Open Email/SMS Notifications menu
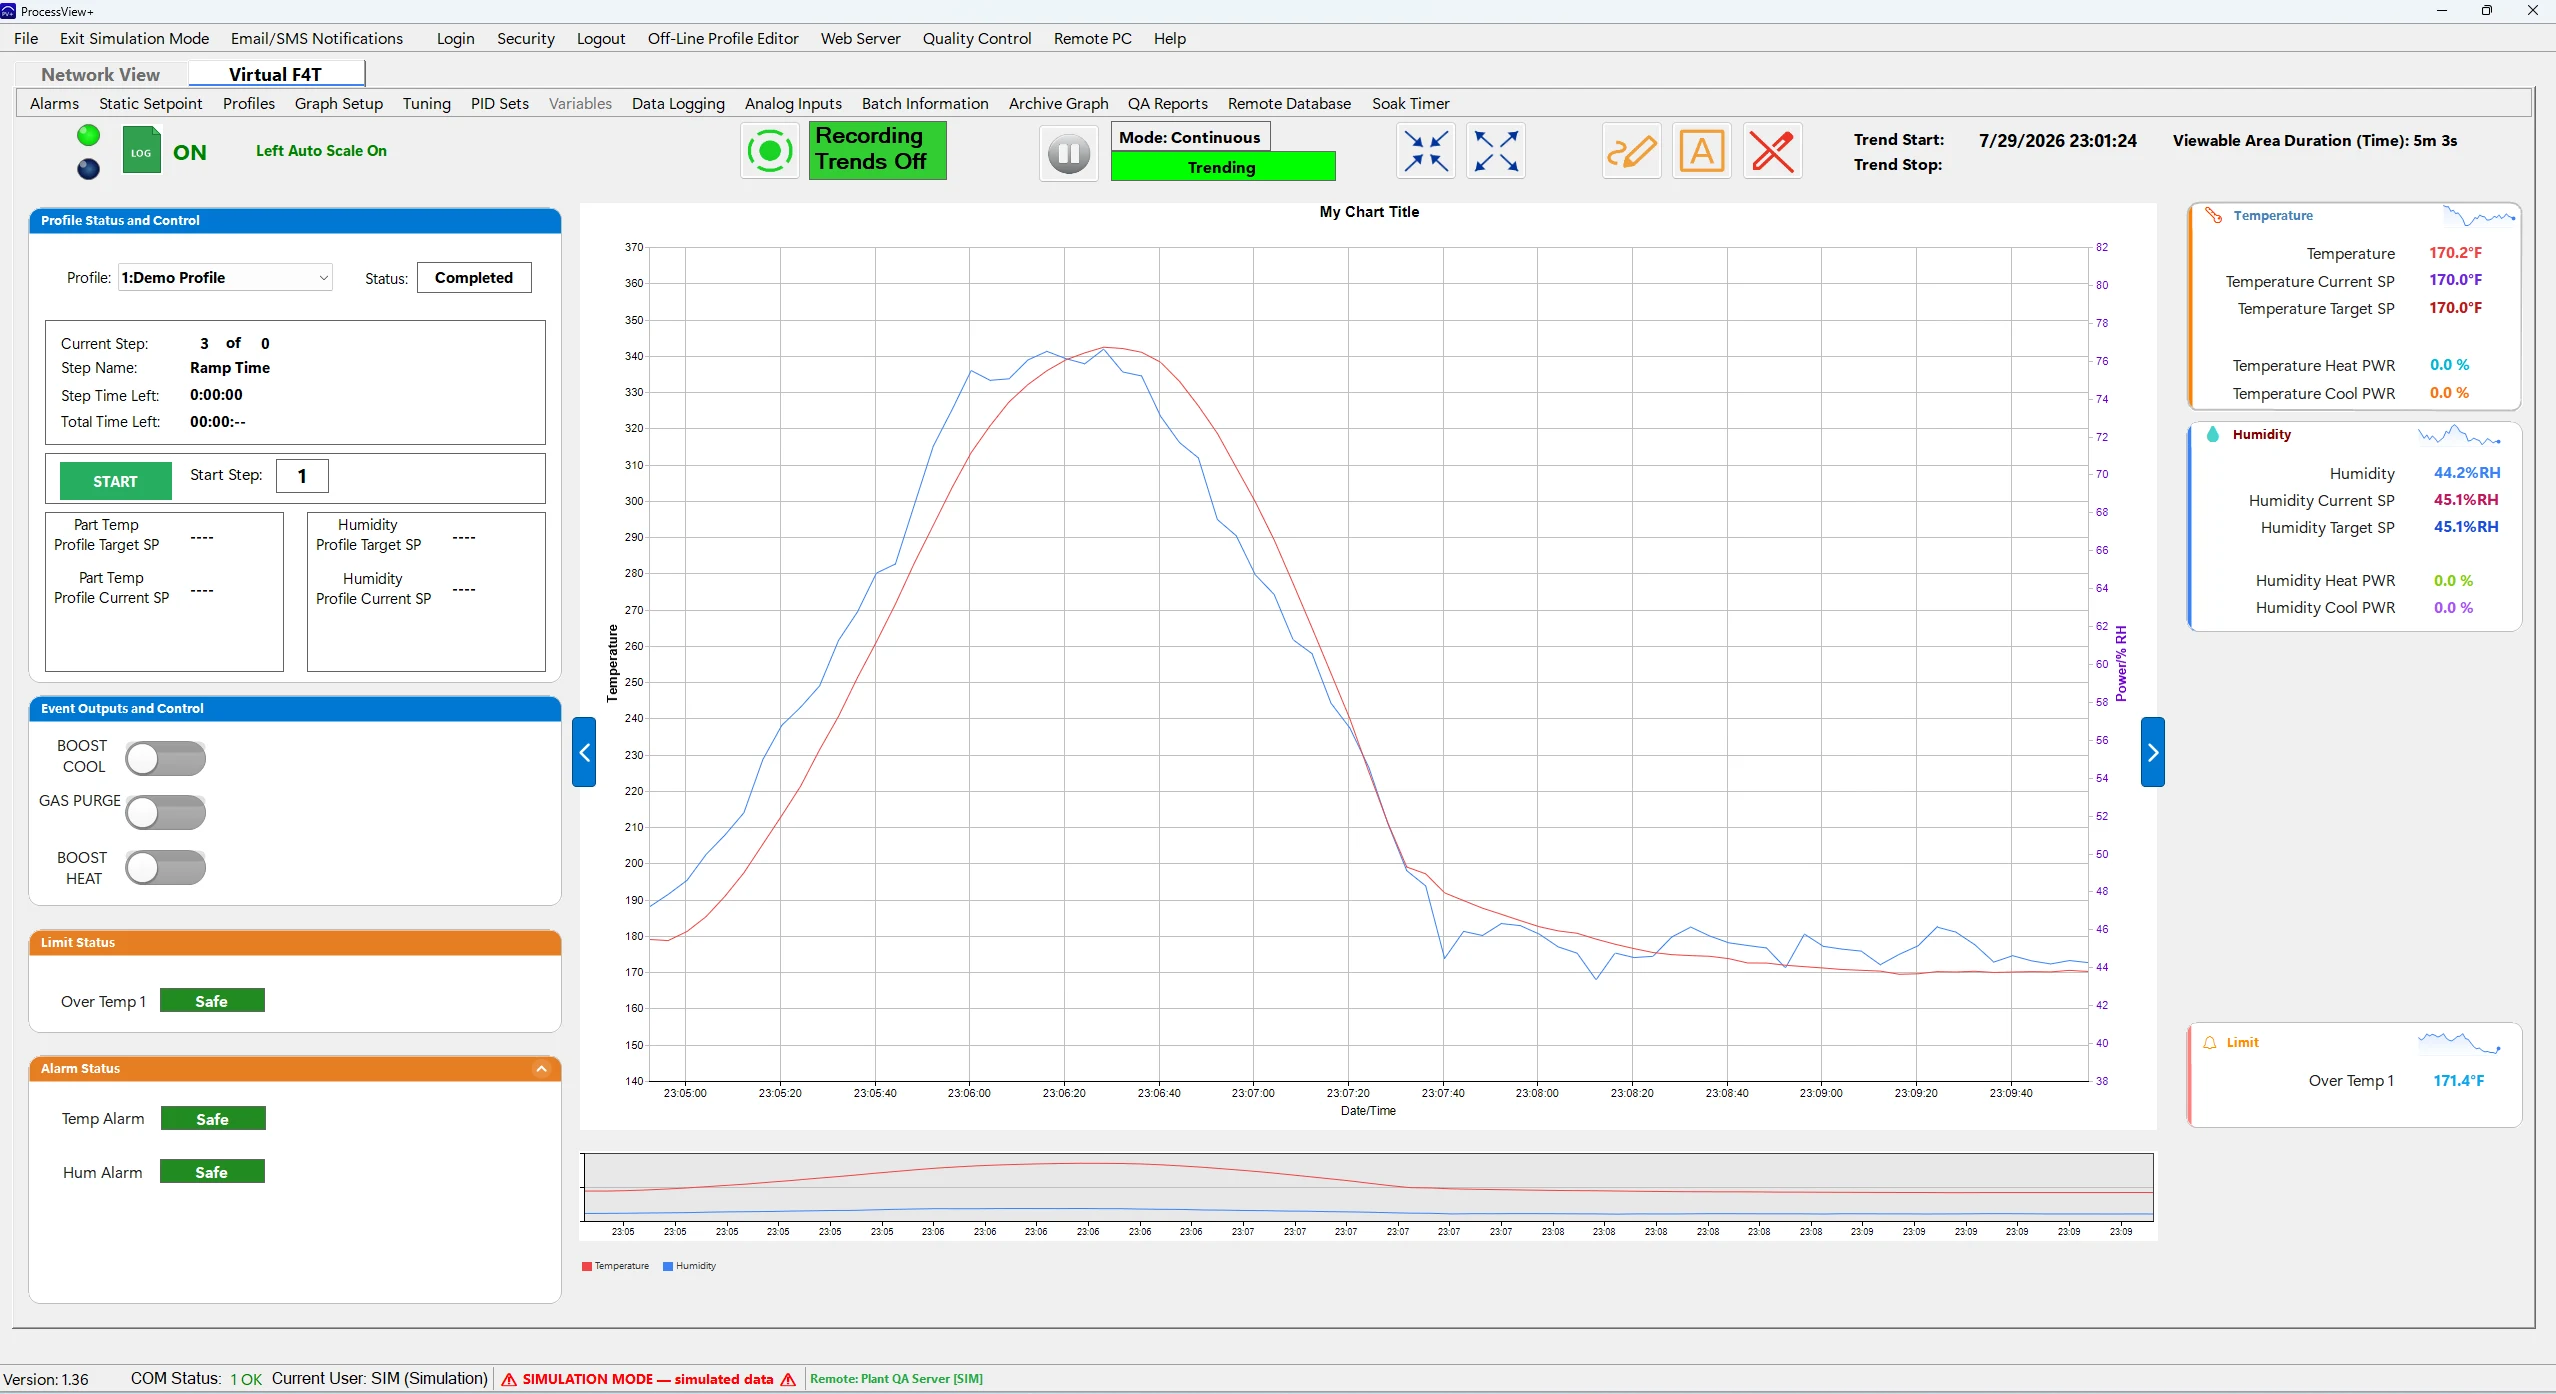This screenshot has height=1394, width=2556. click(317, 38)
